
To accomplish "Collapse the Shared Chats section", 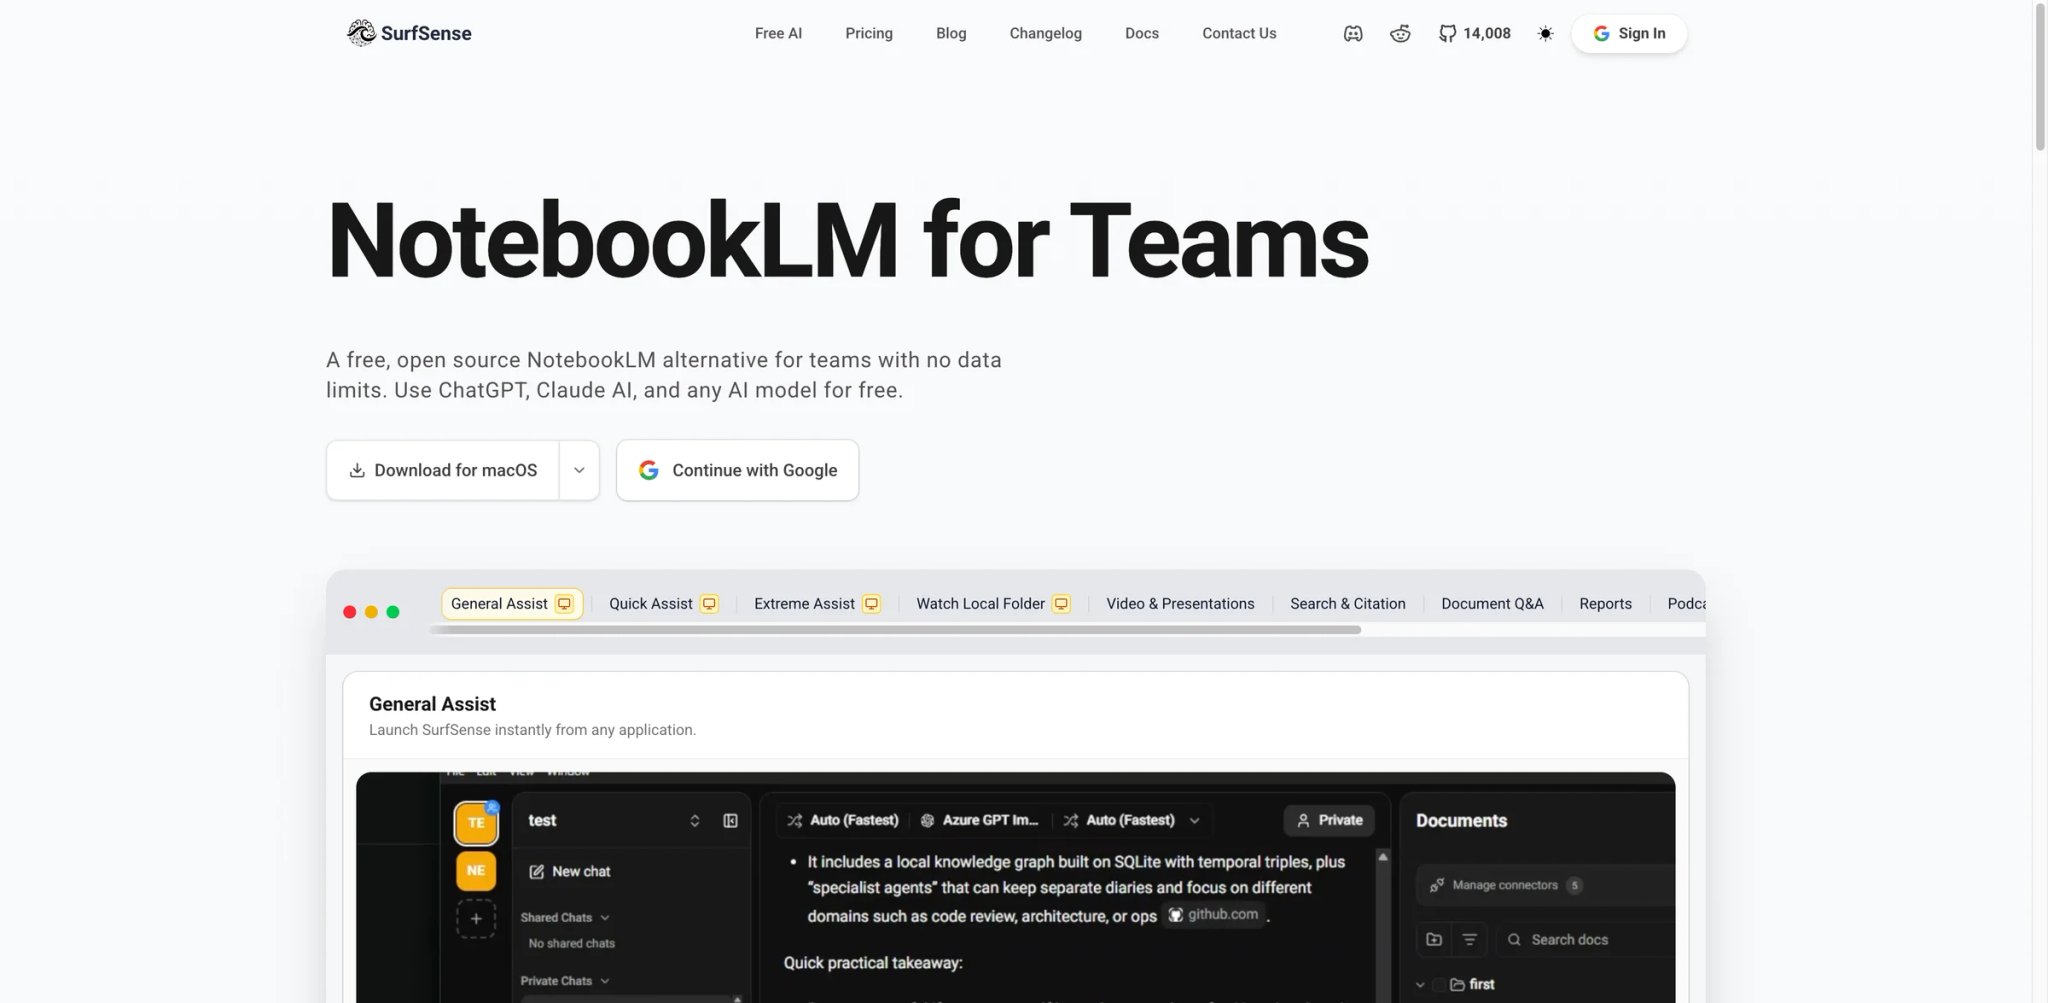I will [x=565, y=918].
